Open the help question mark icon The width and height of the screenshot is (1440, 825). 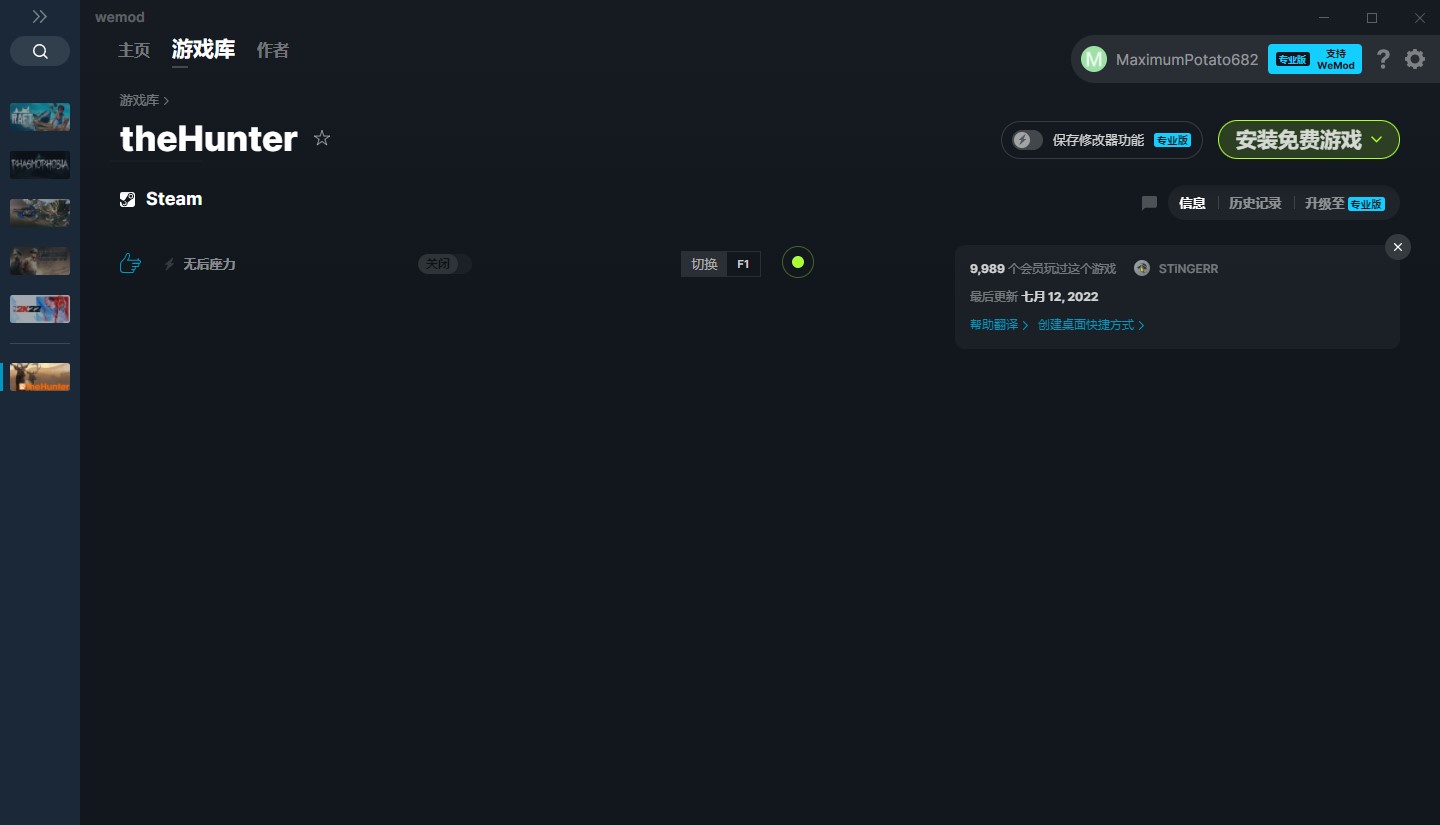coord(1383,59)
